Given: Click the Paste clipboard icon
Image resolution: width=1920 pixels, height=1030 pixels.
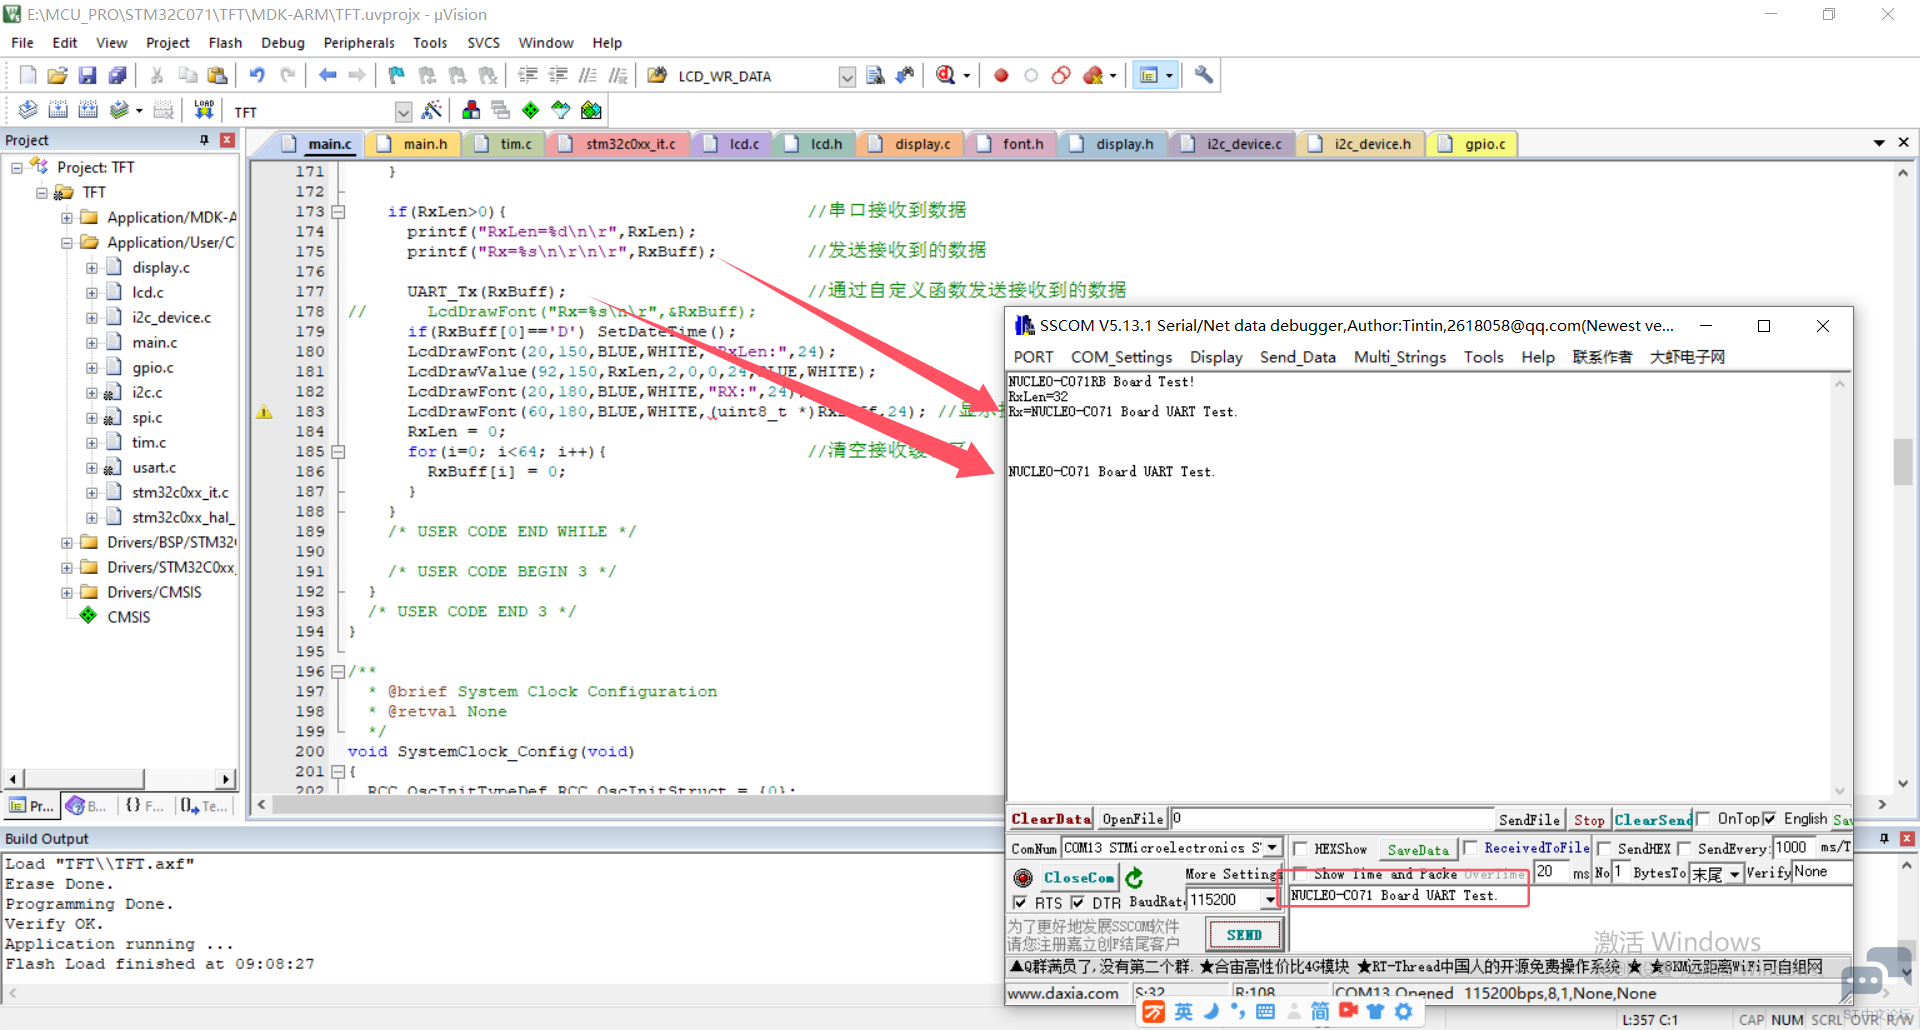Looking at the screenshot, I should pos(217,75).
